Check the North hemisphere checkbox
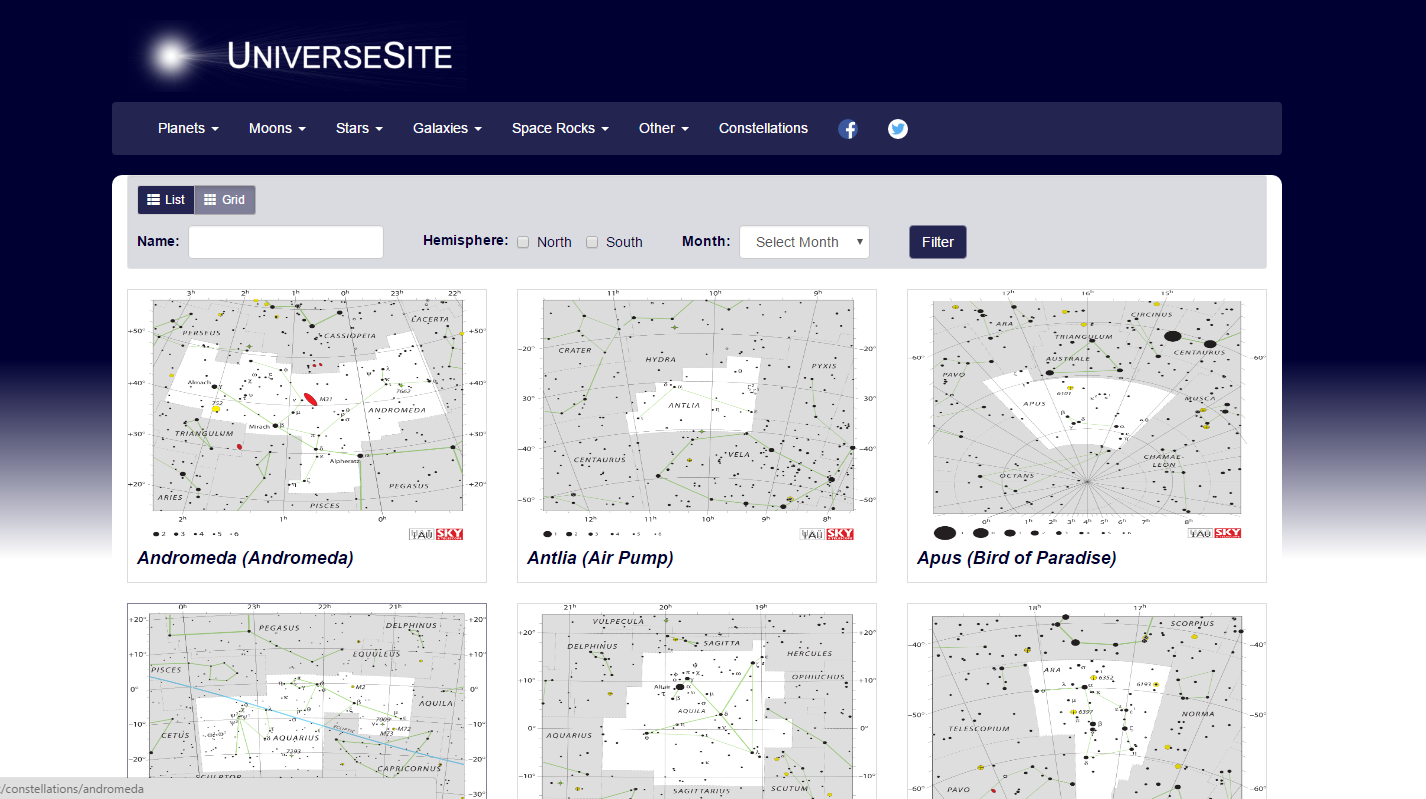Viewport: 1426px width, 799px height. [x=523, y=242]
